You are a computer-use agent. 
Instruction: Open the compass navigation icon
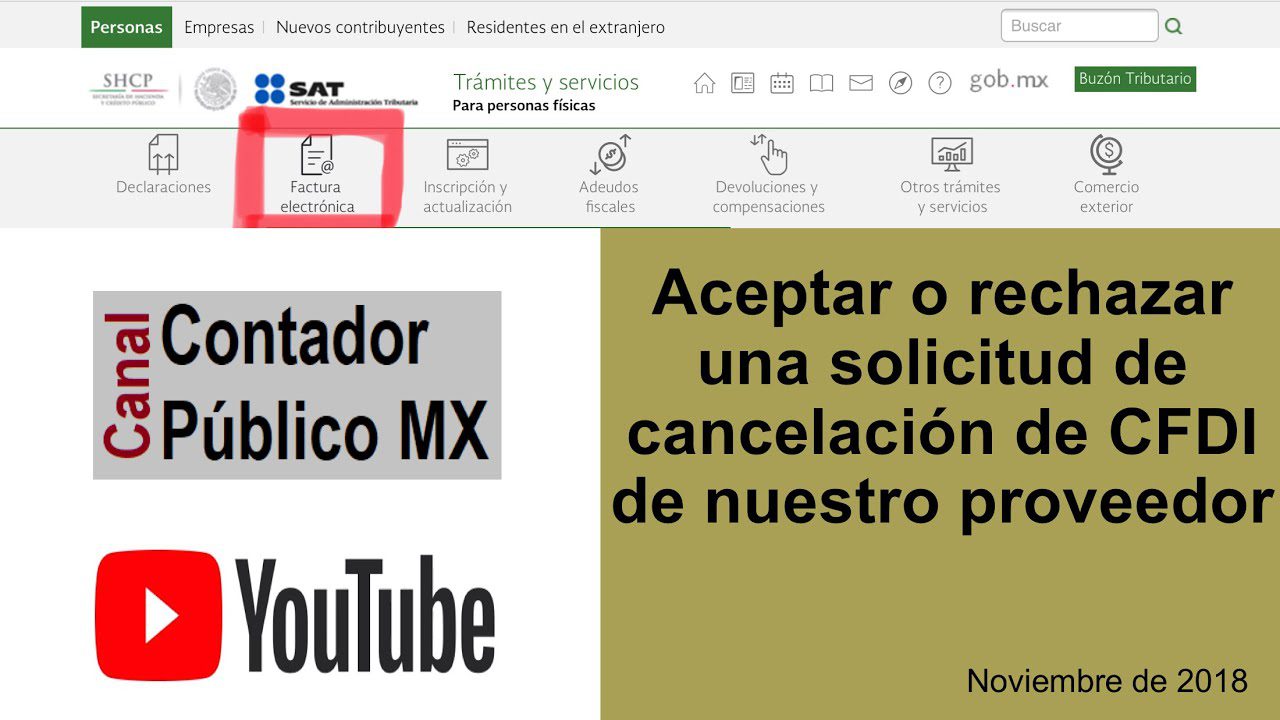[x=900, y=83]
